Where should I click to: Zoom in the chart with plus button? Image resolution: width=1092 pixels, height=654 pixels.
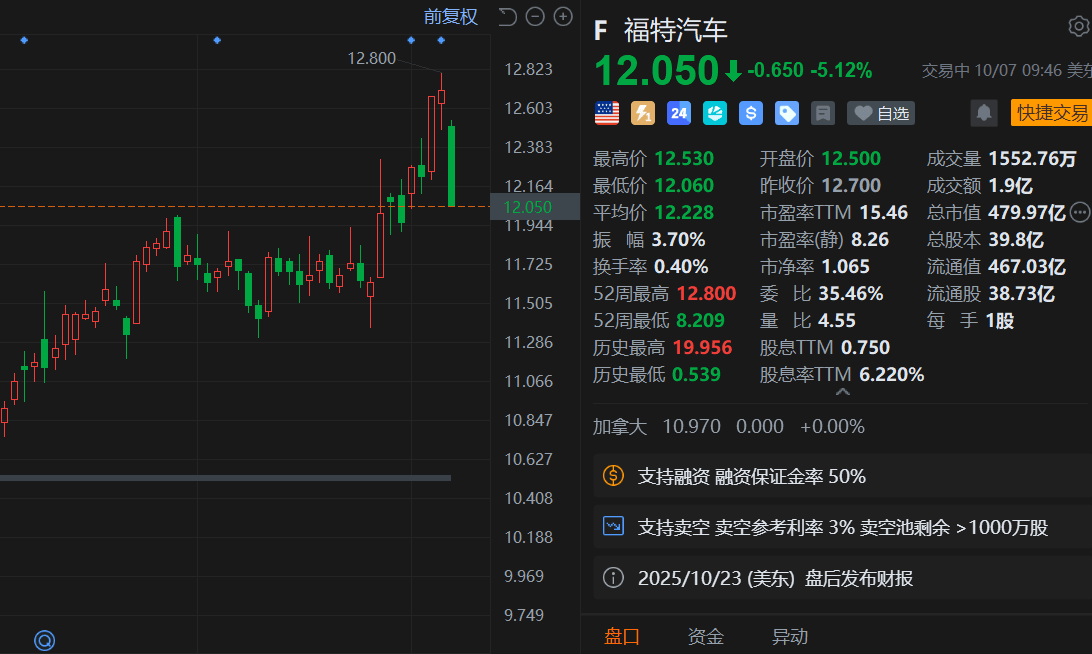(x=563, y=16)
